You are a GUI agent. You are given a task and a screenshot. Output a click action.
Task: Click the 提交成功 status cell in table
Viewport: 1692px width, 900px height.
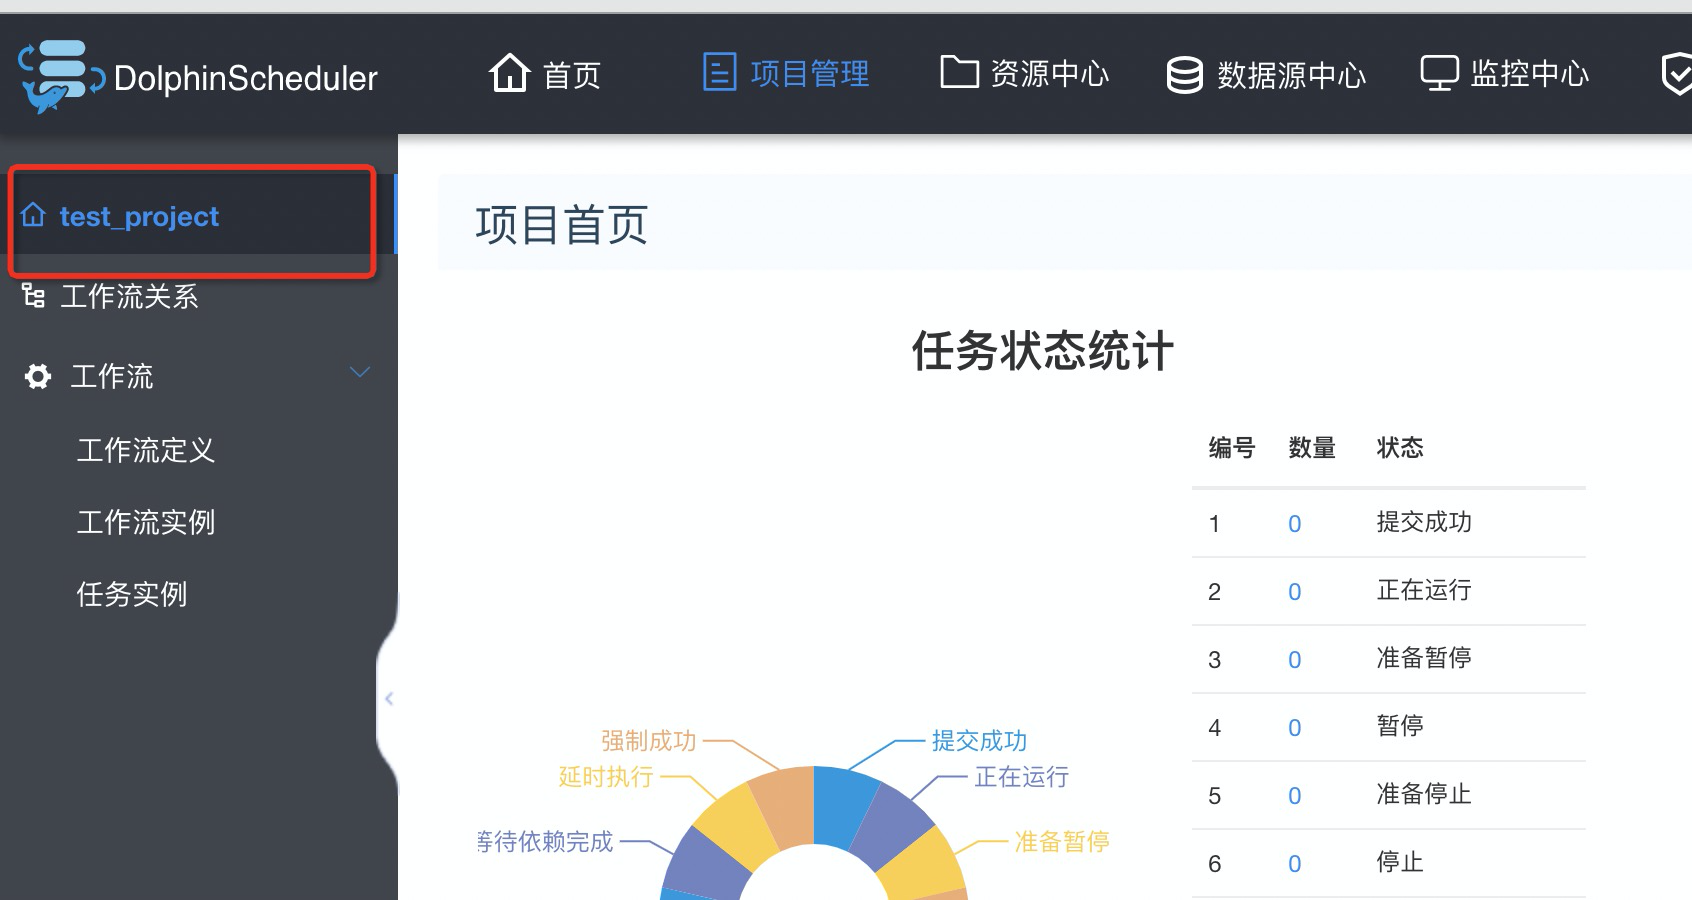pos(1424,522)
